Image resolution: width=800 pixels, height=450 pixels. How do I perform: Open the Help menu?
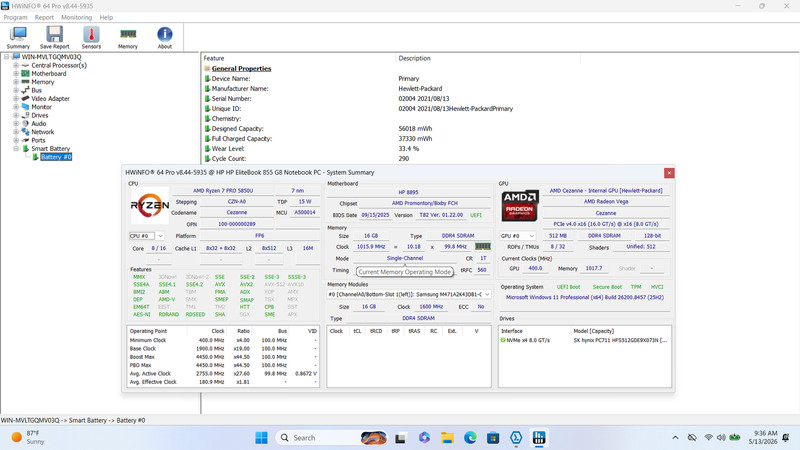tap(106, 17)
